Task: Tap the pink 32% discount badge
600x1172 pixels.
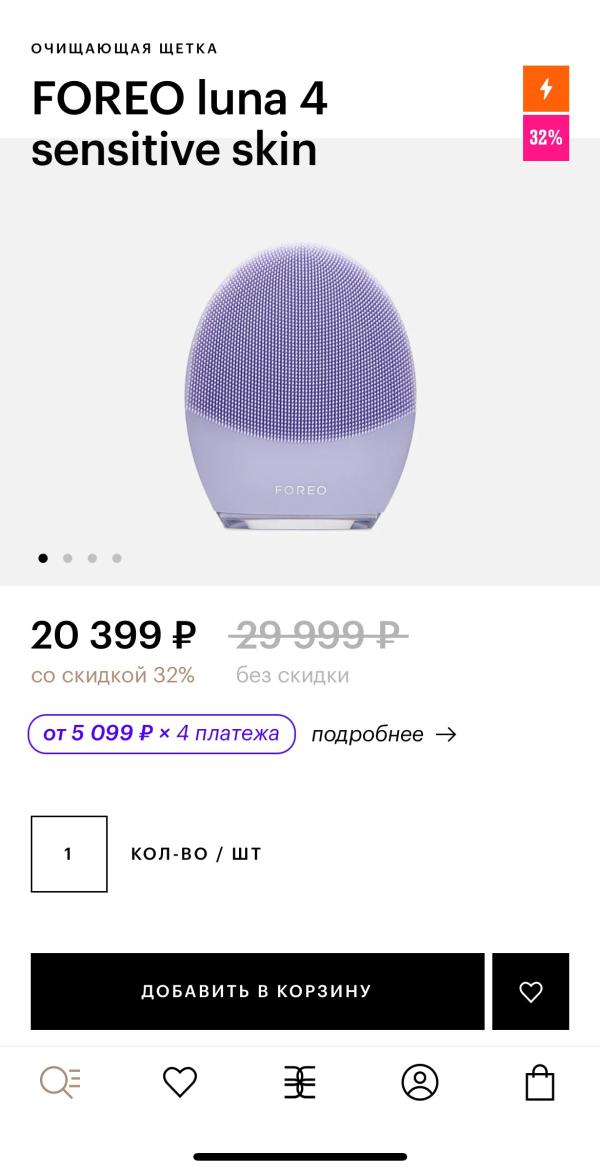Action: [546, 138]
